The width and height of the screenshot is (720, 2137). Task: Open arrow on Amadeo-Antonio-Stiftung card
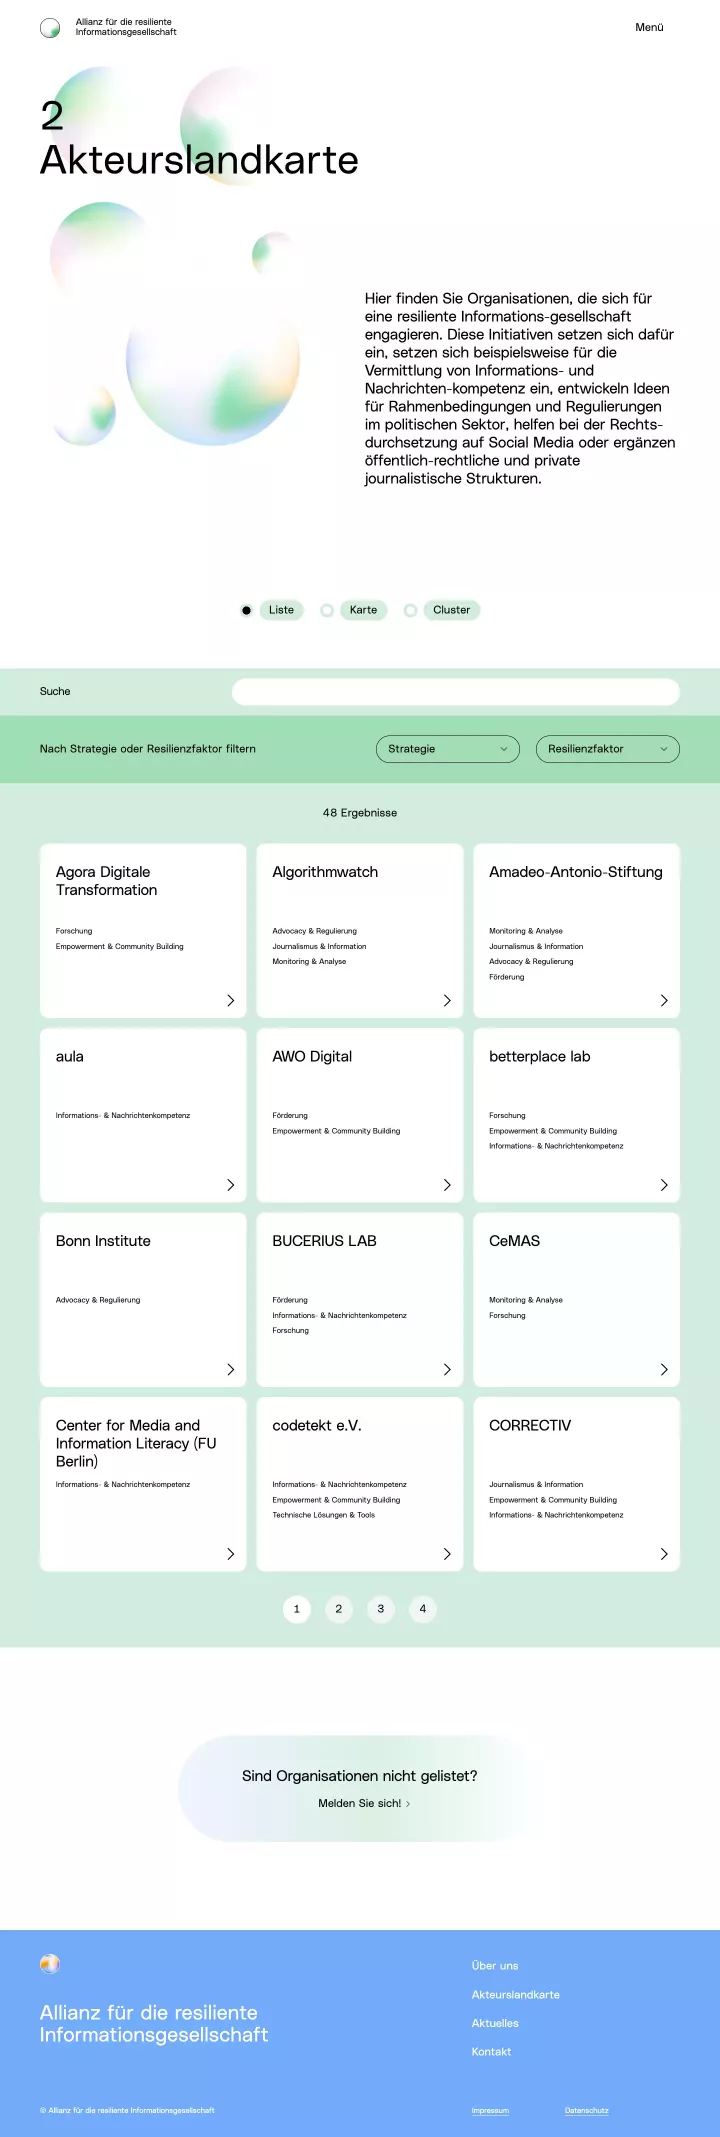(664, 1000)
